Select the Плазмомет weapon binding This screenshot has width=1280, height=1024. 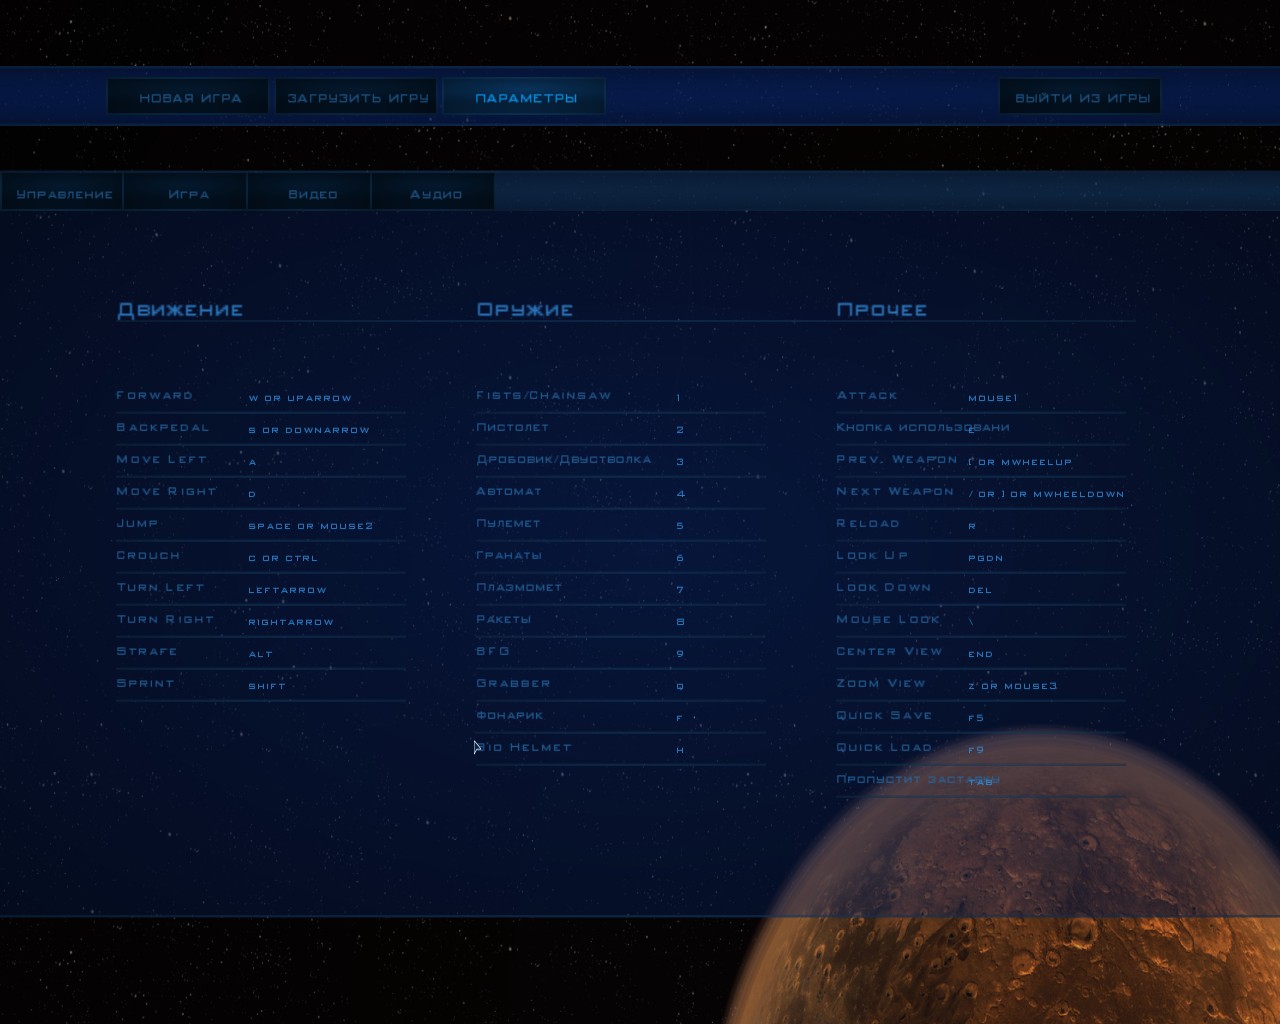pos(621,589)
